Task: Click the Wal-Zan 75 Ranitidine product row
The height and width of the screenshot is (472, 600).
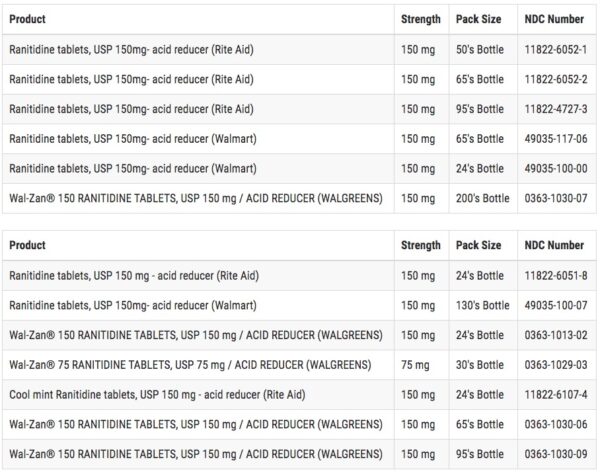Action: click(299, 365)
